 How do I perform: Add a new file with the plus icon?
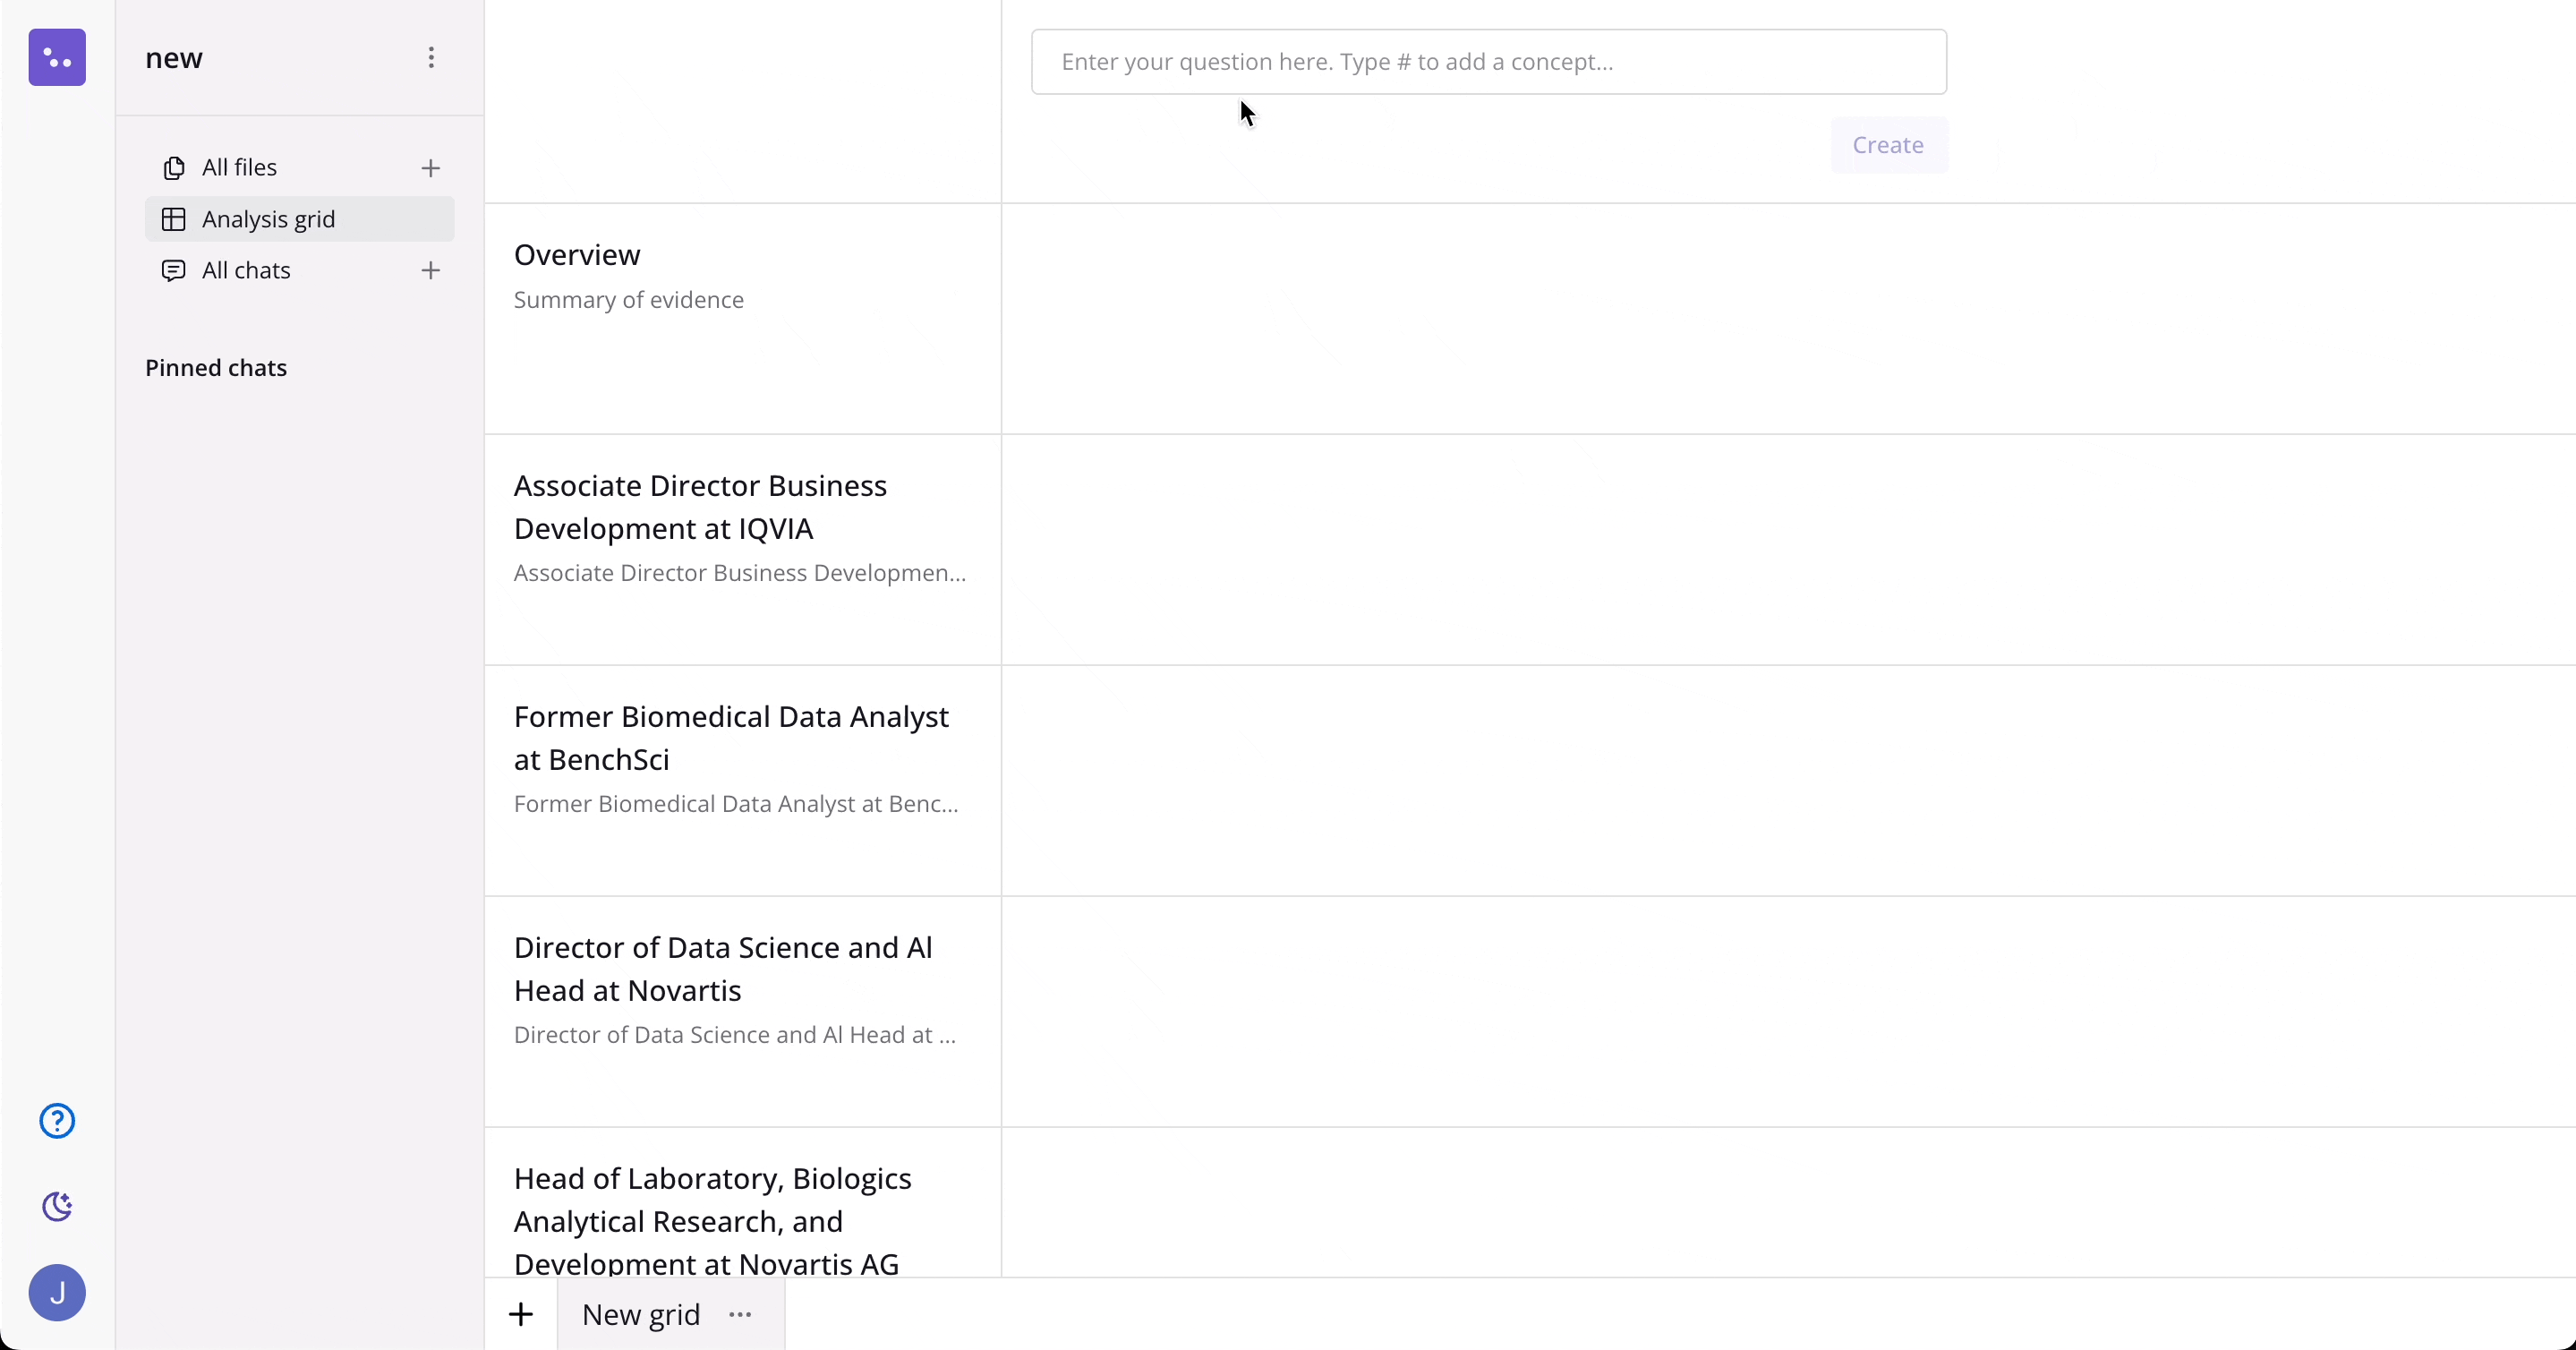point(431,168)
